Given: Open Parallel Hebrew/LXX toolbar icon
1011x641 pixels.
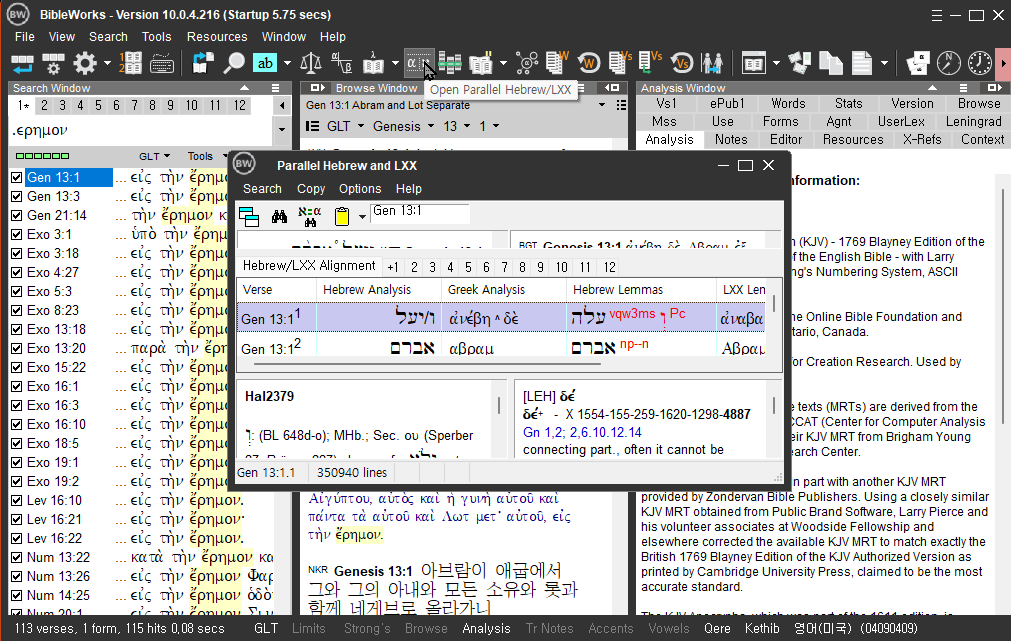Looking at the screenshot, I should 419,63.
